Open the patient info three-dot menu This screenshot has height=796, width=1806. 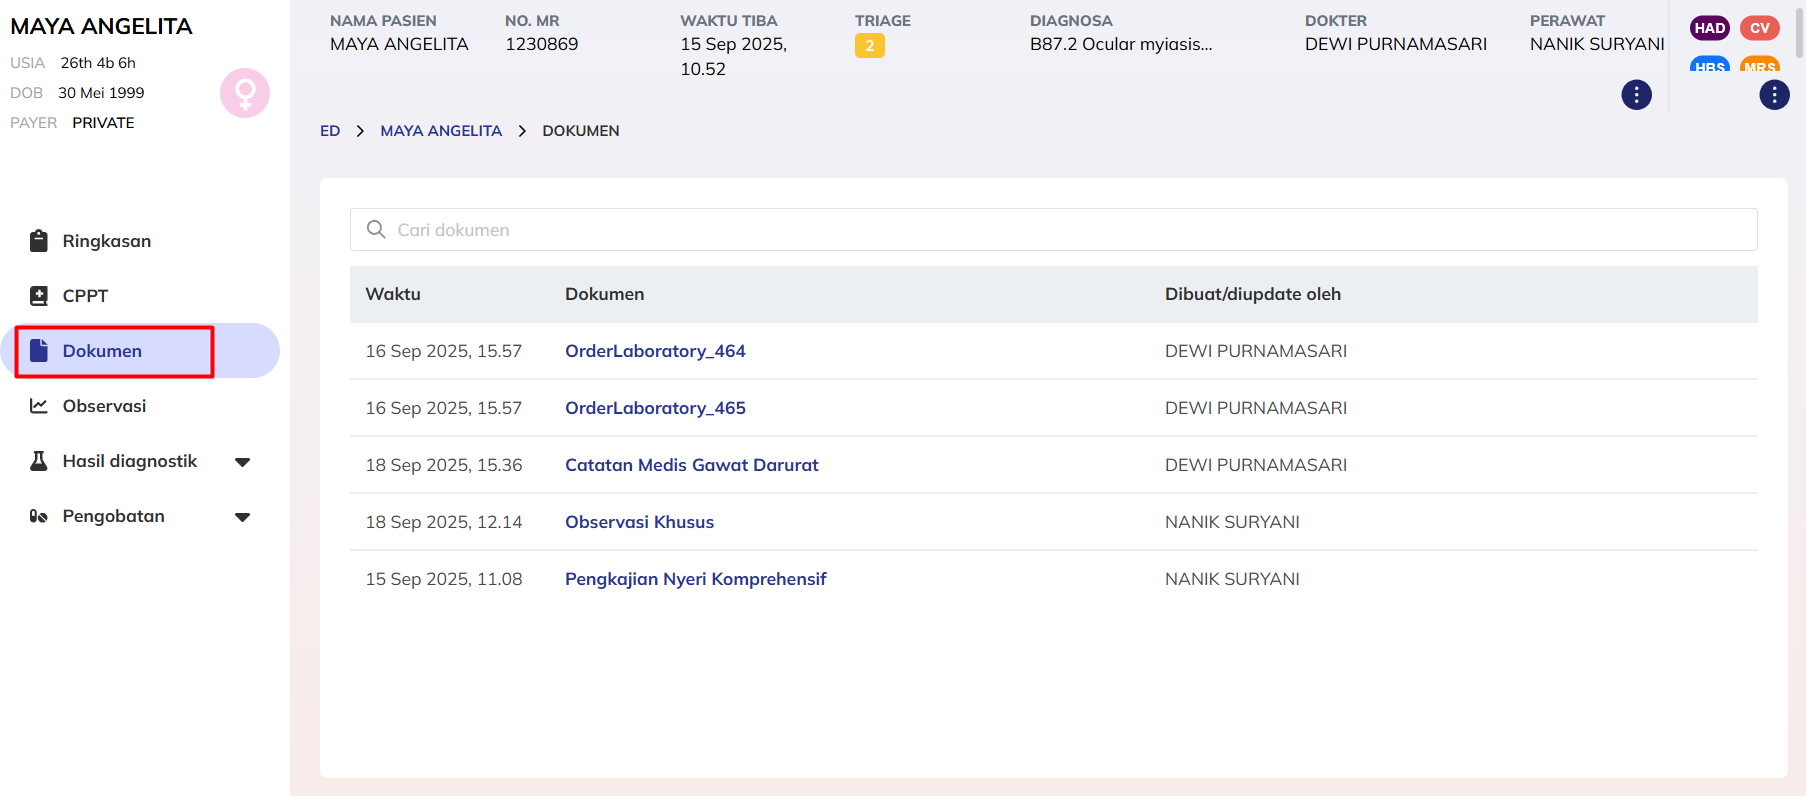[1636, 95]
